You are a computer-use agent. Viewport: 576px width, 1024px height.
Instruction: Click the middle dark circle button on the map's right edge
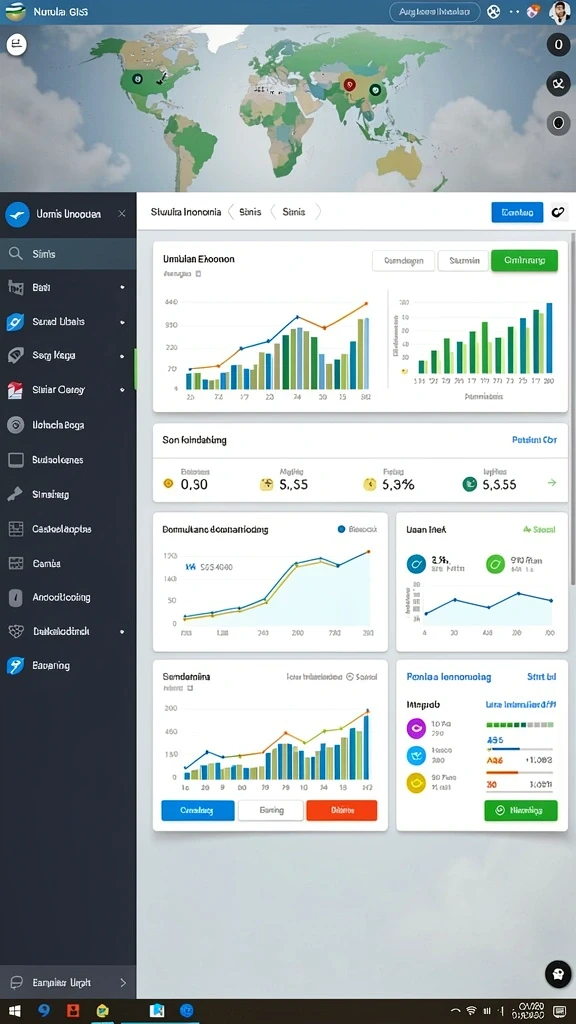tap(558, 84)
